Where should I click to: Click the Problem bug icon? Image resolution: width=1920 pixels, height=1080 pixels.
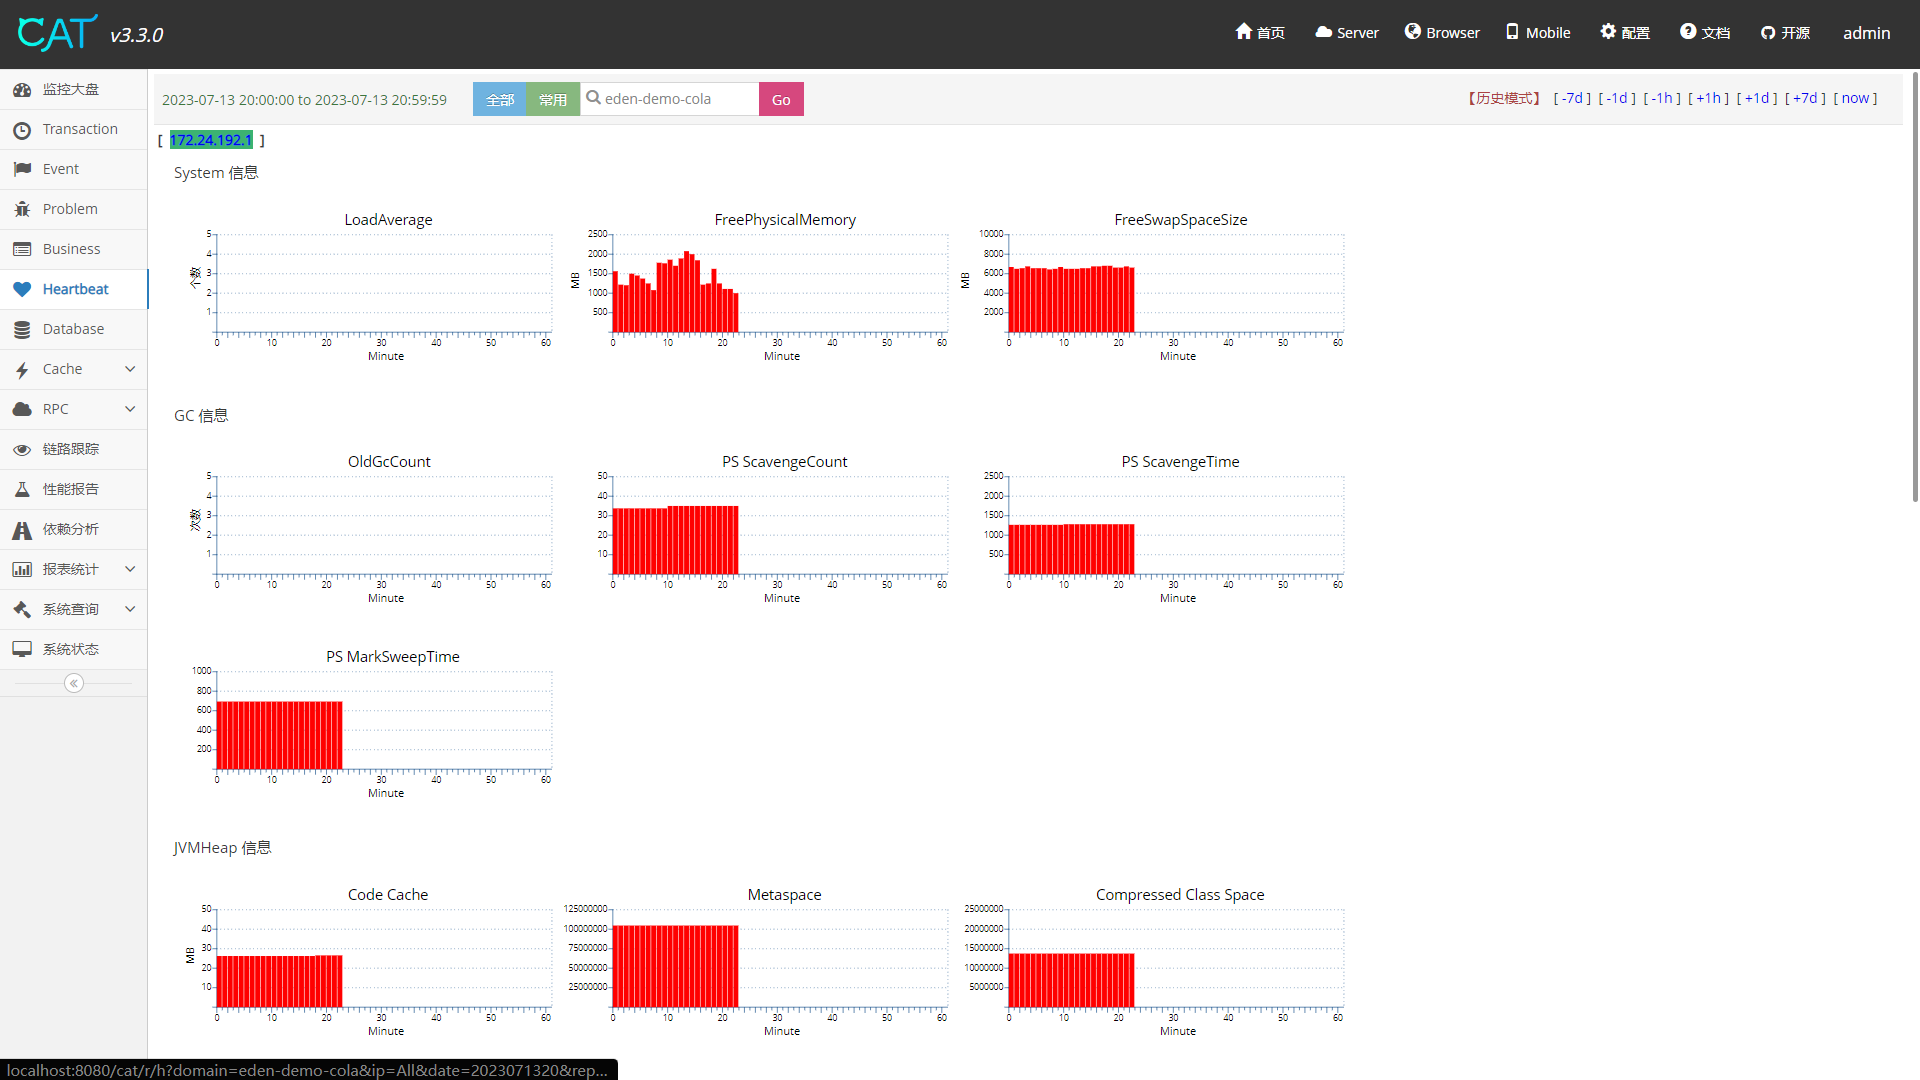[x=22, y=210]
